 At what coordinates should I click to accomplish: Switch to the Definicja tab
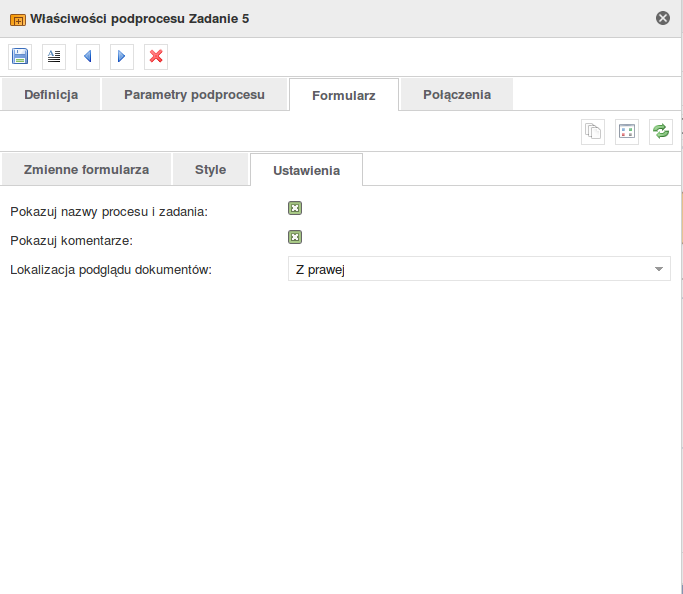(x=51, y=94)
